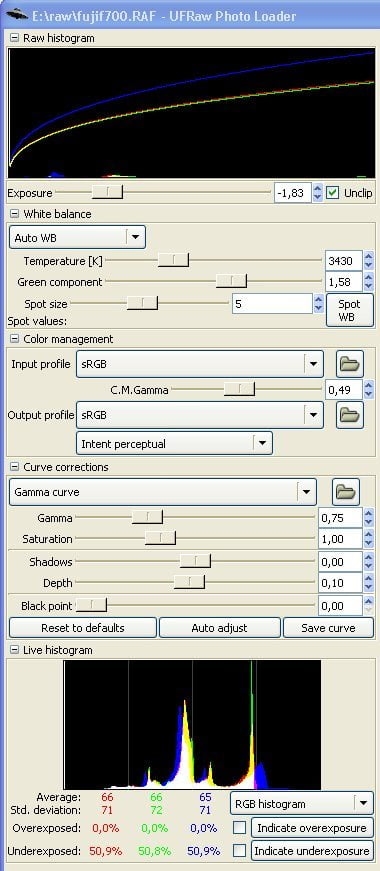The height and width of the screenshot is (871, 380).
Task: Increase Exposure with up spinner arrow
Action: coord(317,189)
